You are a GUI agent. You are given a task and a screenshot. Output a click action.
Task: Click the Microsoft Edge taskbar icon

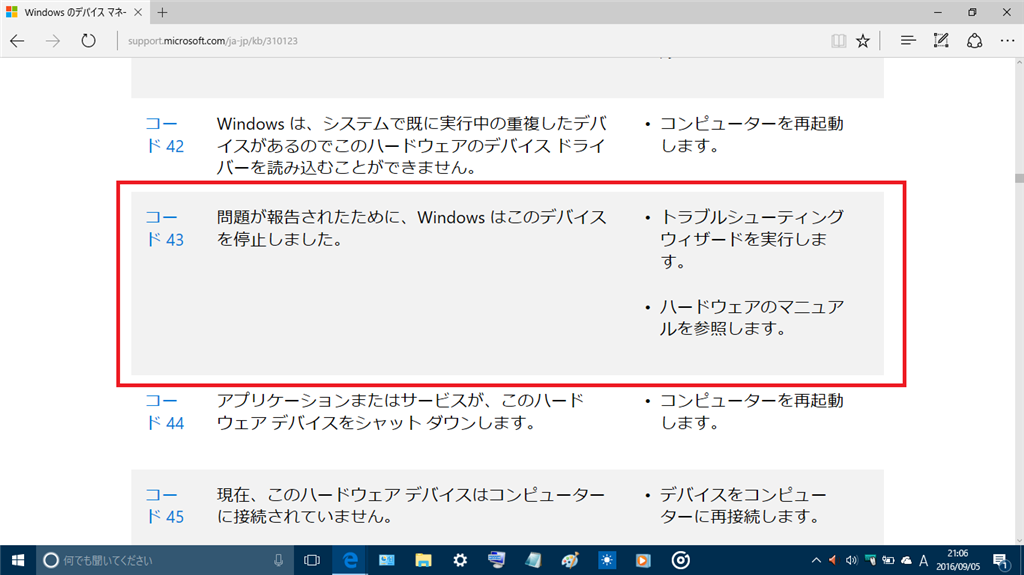[x=350, y=560]
